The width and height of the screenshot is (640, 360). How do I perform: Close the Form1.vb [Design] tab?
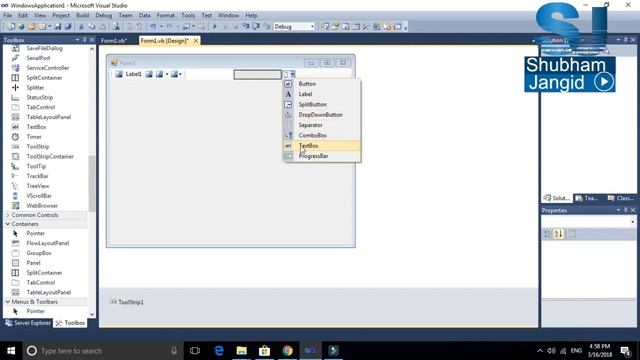pos(196,40)
